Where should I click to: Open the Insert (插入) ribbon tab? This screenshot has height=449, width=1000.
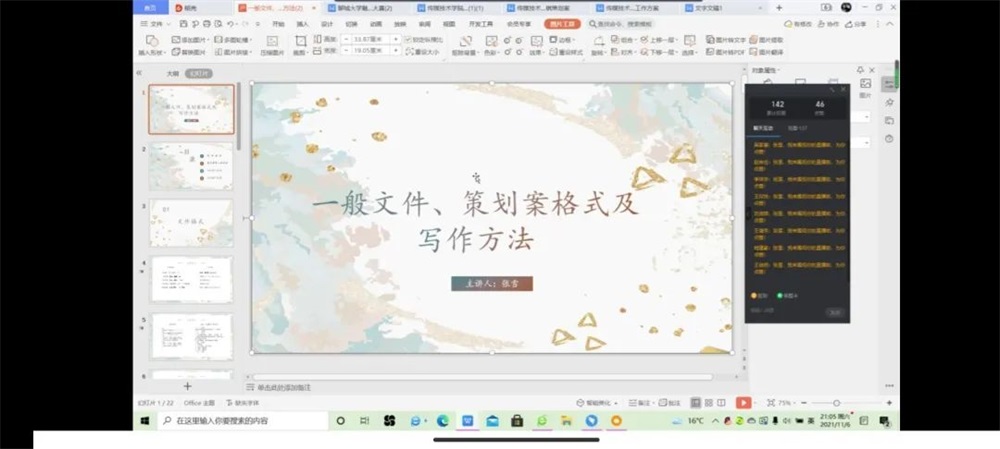click(302, 23)
